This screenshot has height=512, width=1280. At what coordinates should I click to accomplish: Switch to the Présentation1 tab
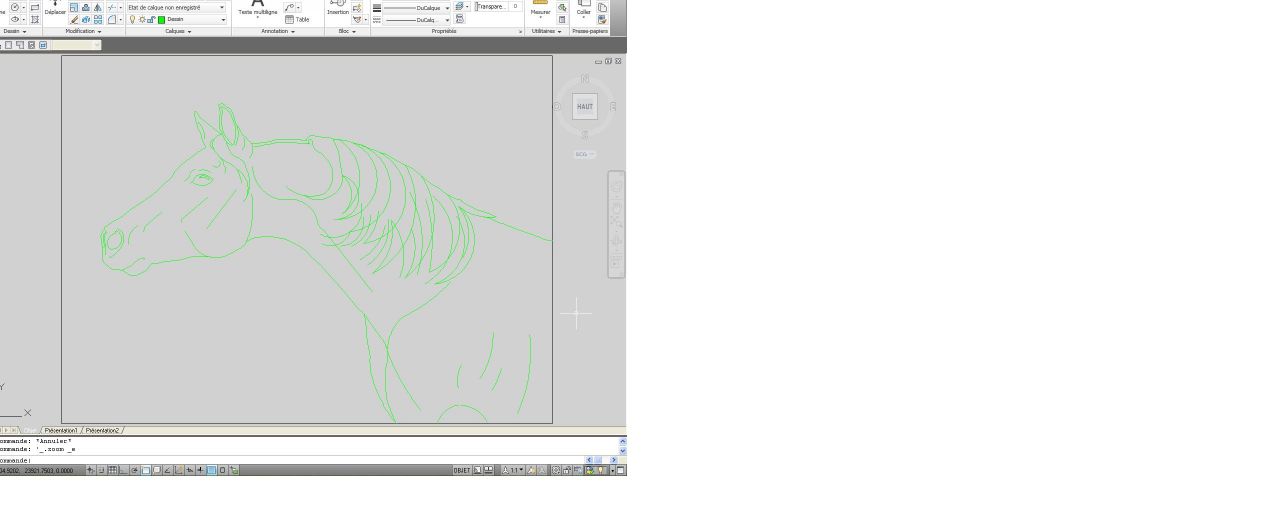point(61,430)
